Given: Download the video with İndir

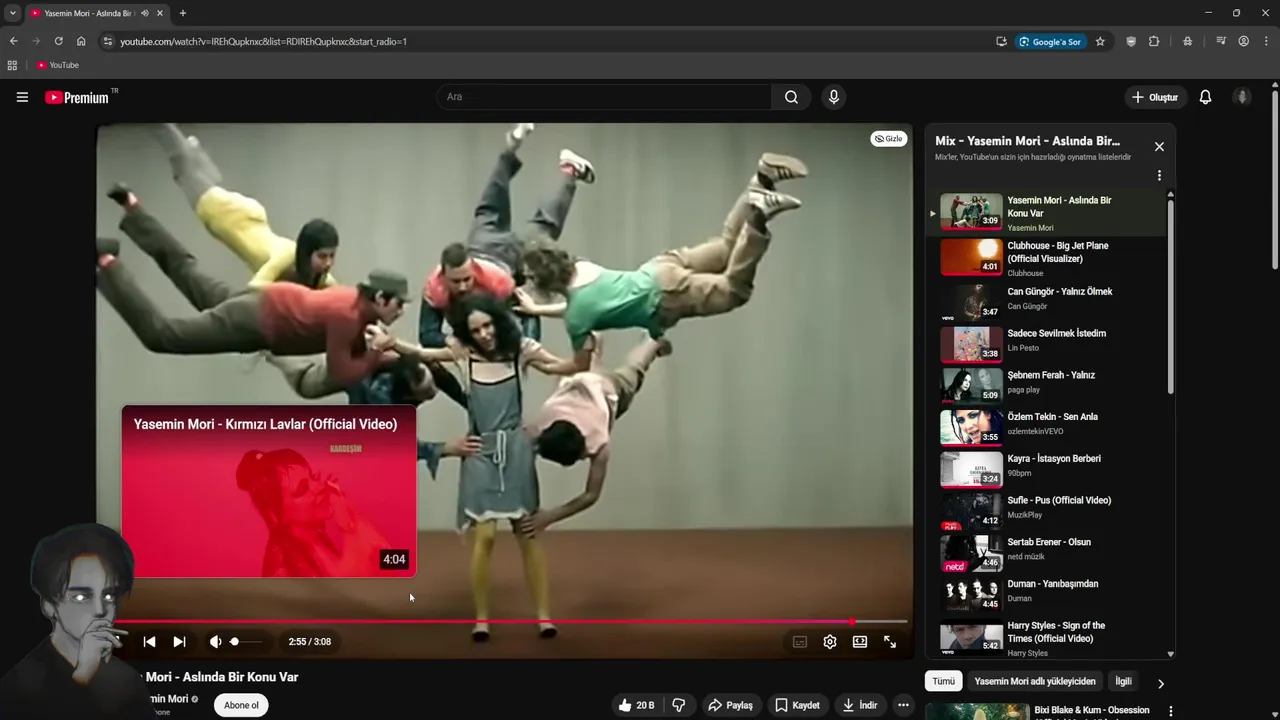Looking at the screenshot, I should click(x=859, y=705).
